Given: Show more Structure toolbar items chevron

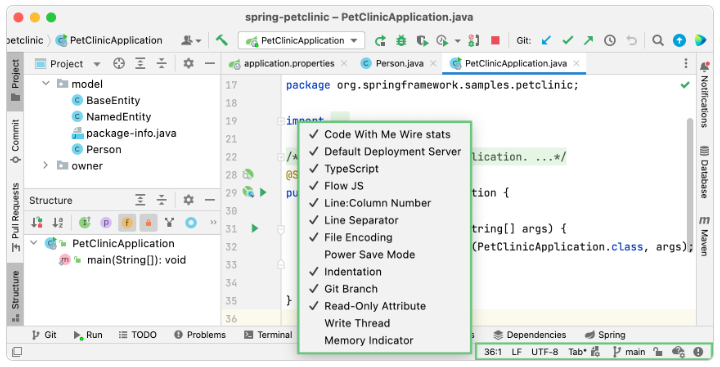Looking at the screenshot, I should (213, 222).
